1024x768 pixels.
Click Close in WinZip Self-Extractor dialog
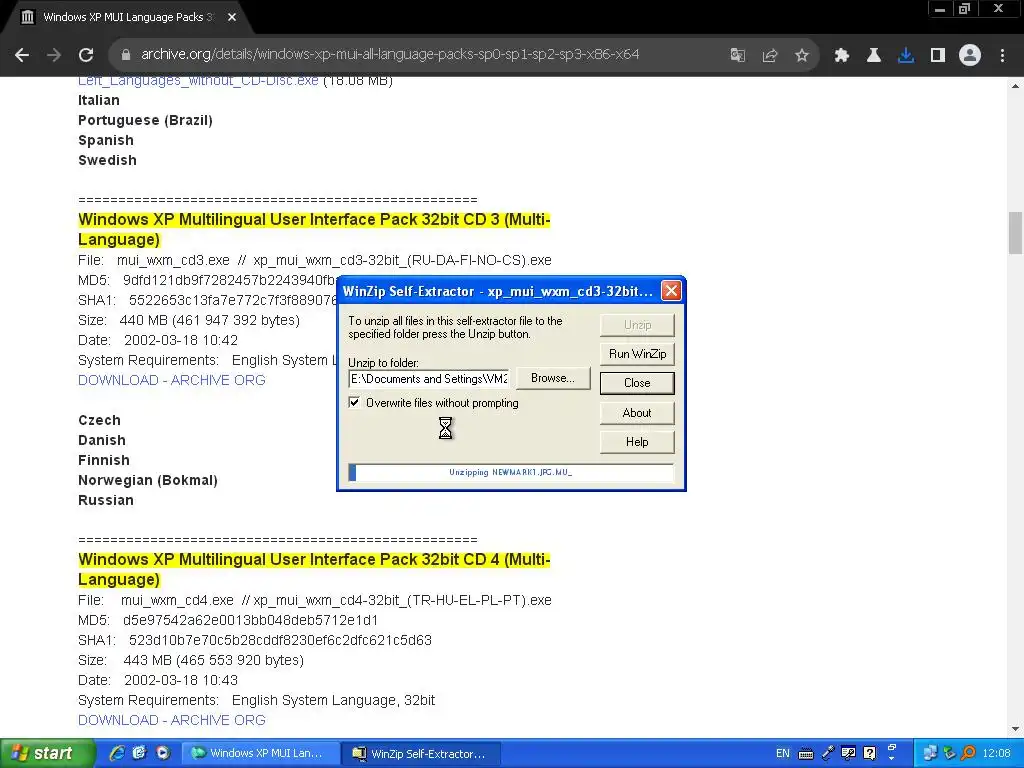point(637,383)
